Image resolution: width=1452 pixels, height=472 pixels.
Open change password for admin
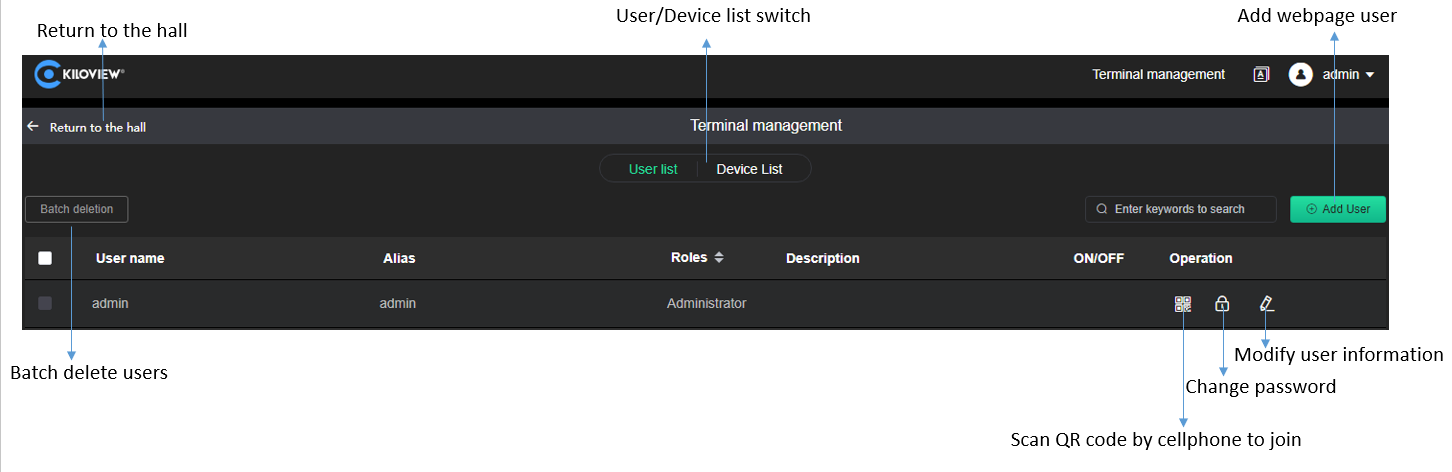click(1222, 304)
